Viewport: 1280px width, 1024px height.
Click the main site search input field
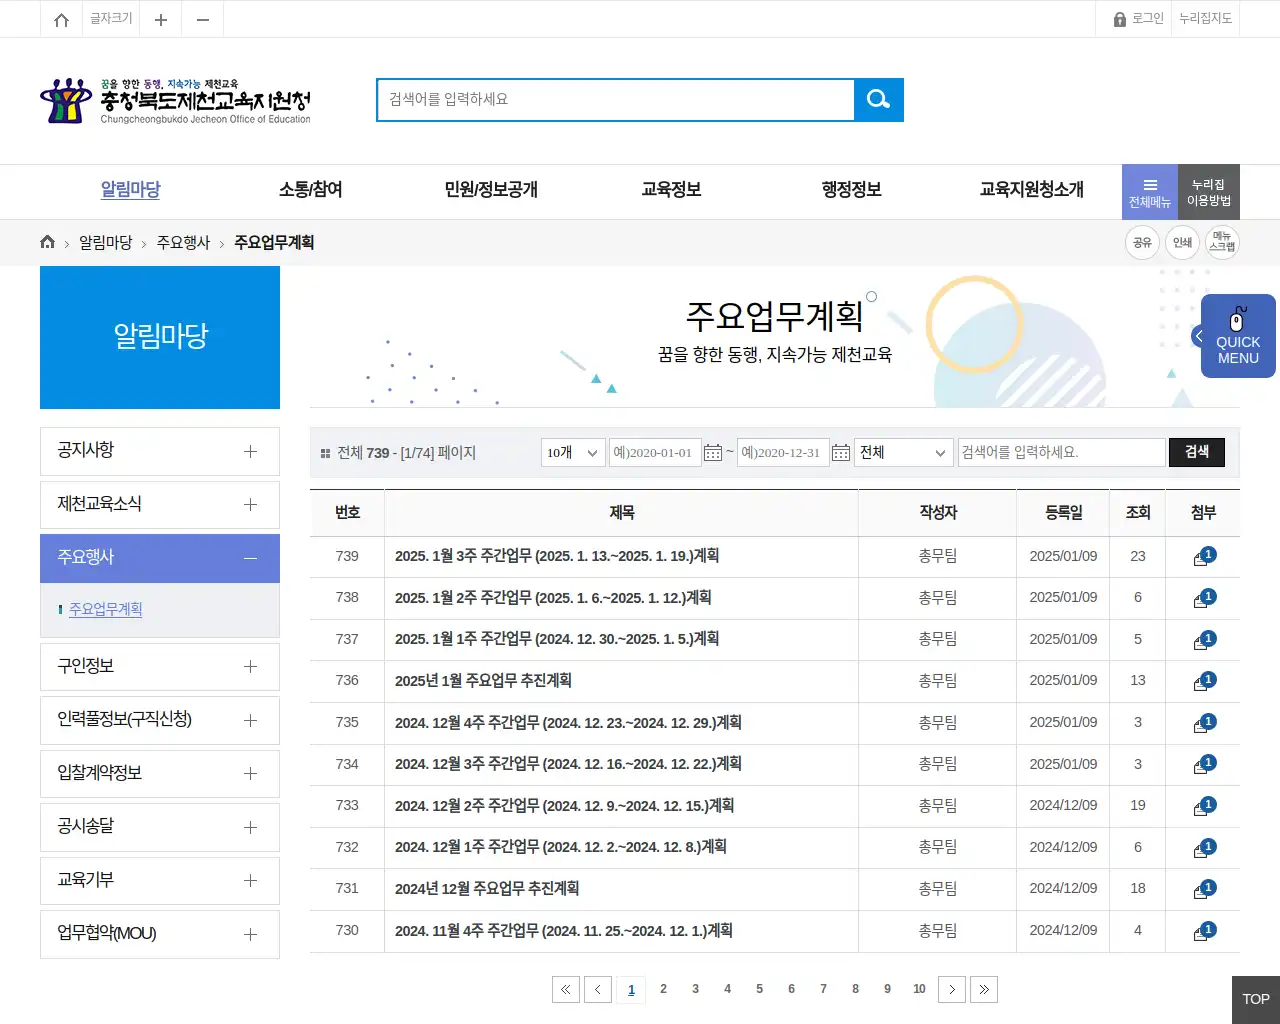(x=616, y=99)
